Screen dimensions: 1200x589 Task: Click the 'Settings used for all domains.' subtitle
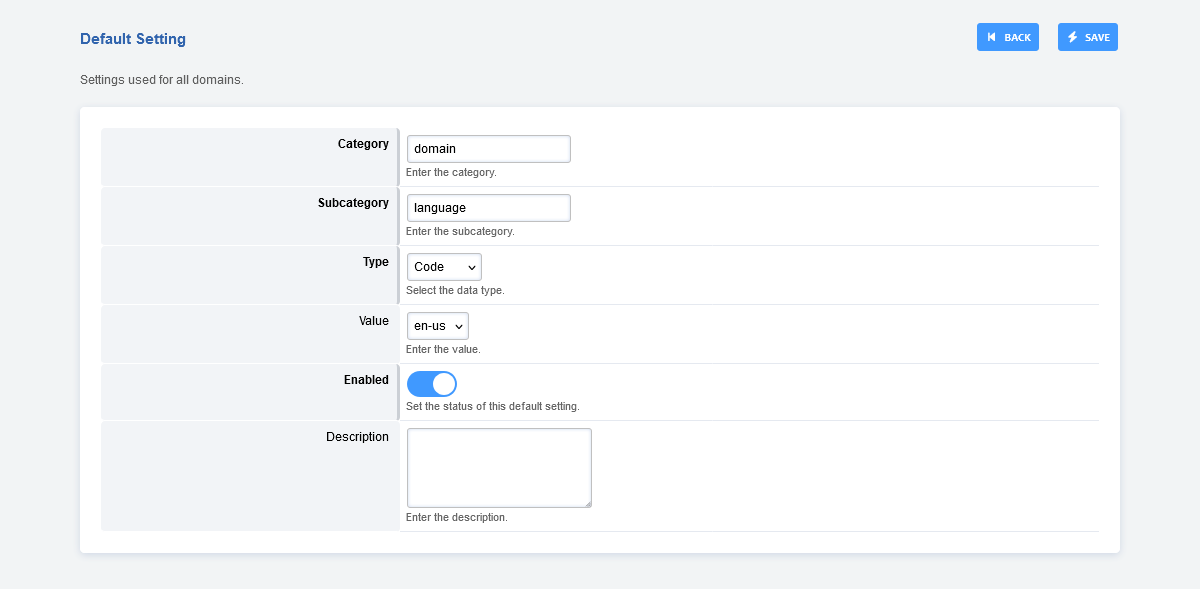[162, 80]
